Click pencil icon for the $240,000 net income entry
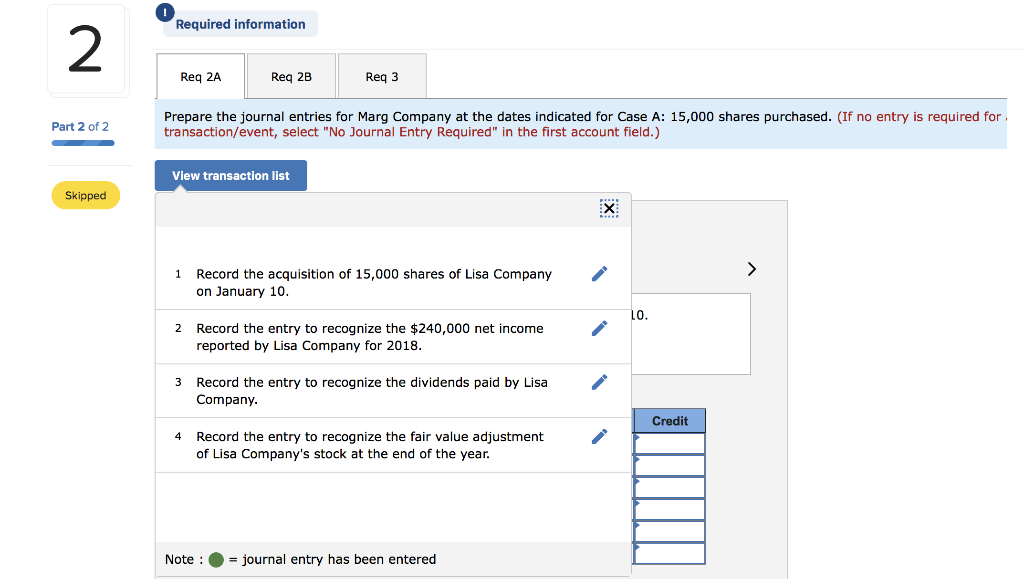Image resolution: width=1024 pixels, height=579 pixels. coord(599,327)
